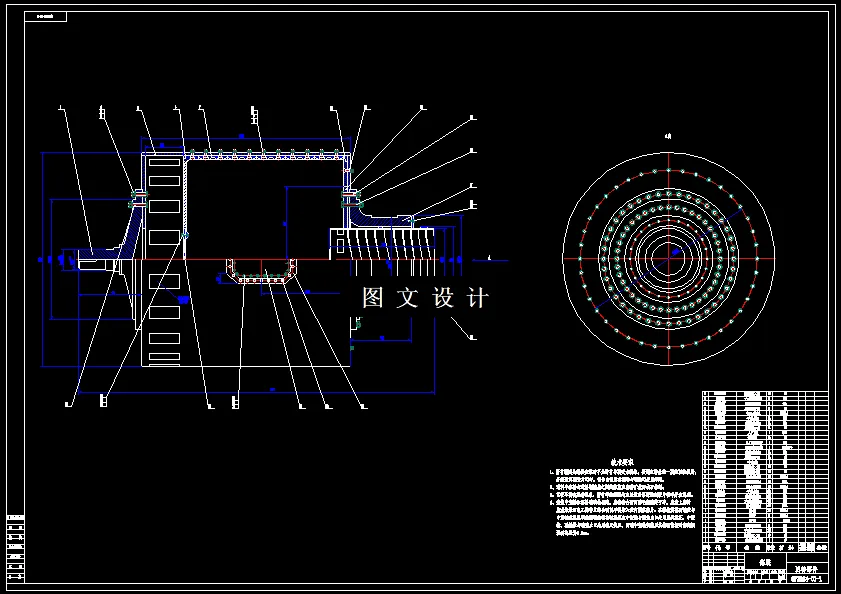Viewport: 841px width, 594px height.
Task: Click the revision strip in the bottom-left margin
Action: [16, 548]
